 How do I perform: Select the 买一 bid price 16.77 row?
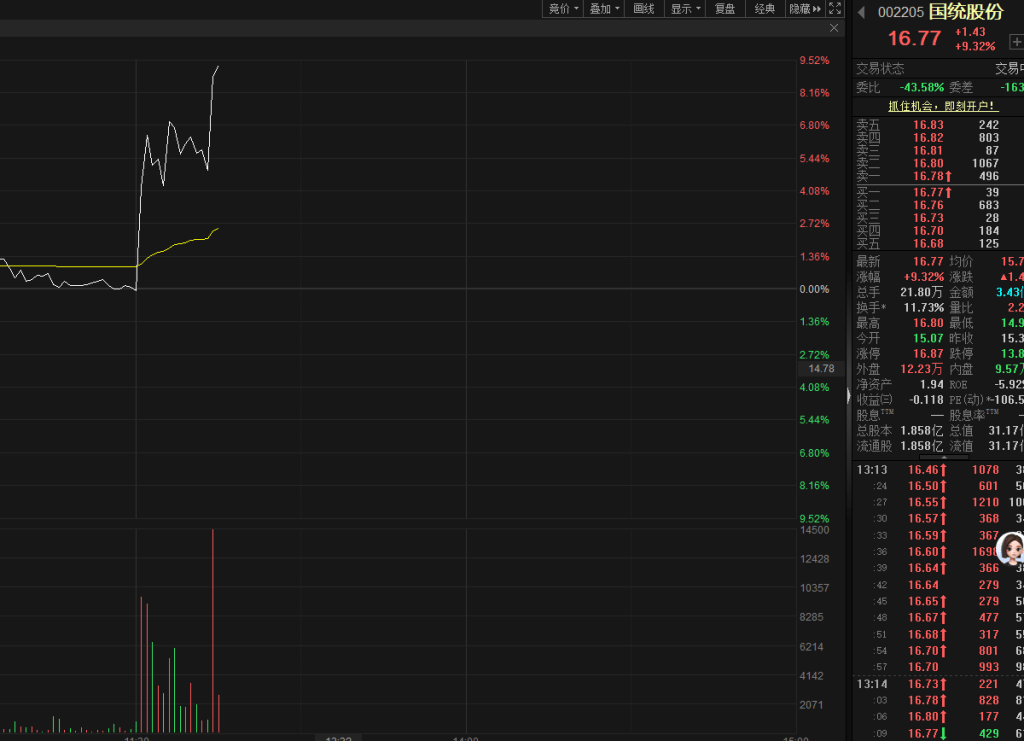click(x=928, y=192)
